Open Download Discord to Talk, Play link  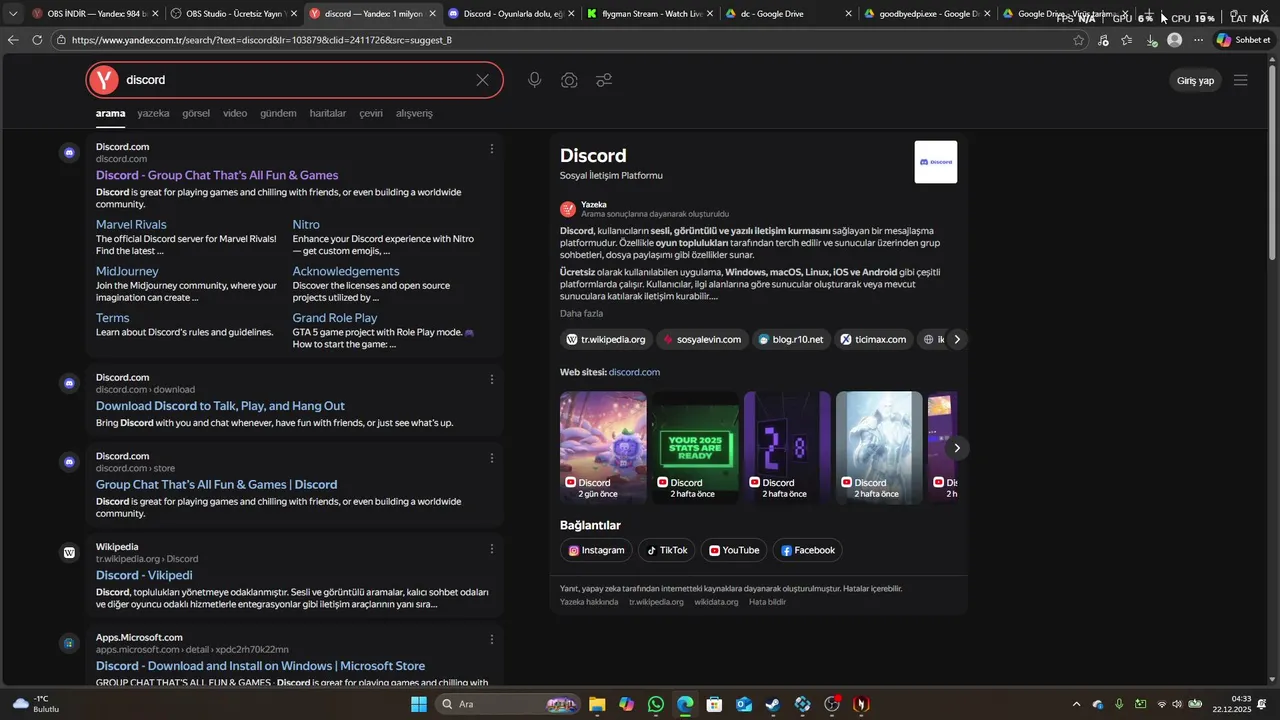pos(220,406)
